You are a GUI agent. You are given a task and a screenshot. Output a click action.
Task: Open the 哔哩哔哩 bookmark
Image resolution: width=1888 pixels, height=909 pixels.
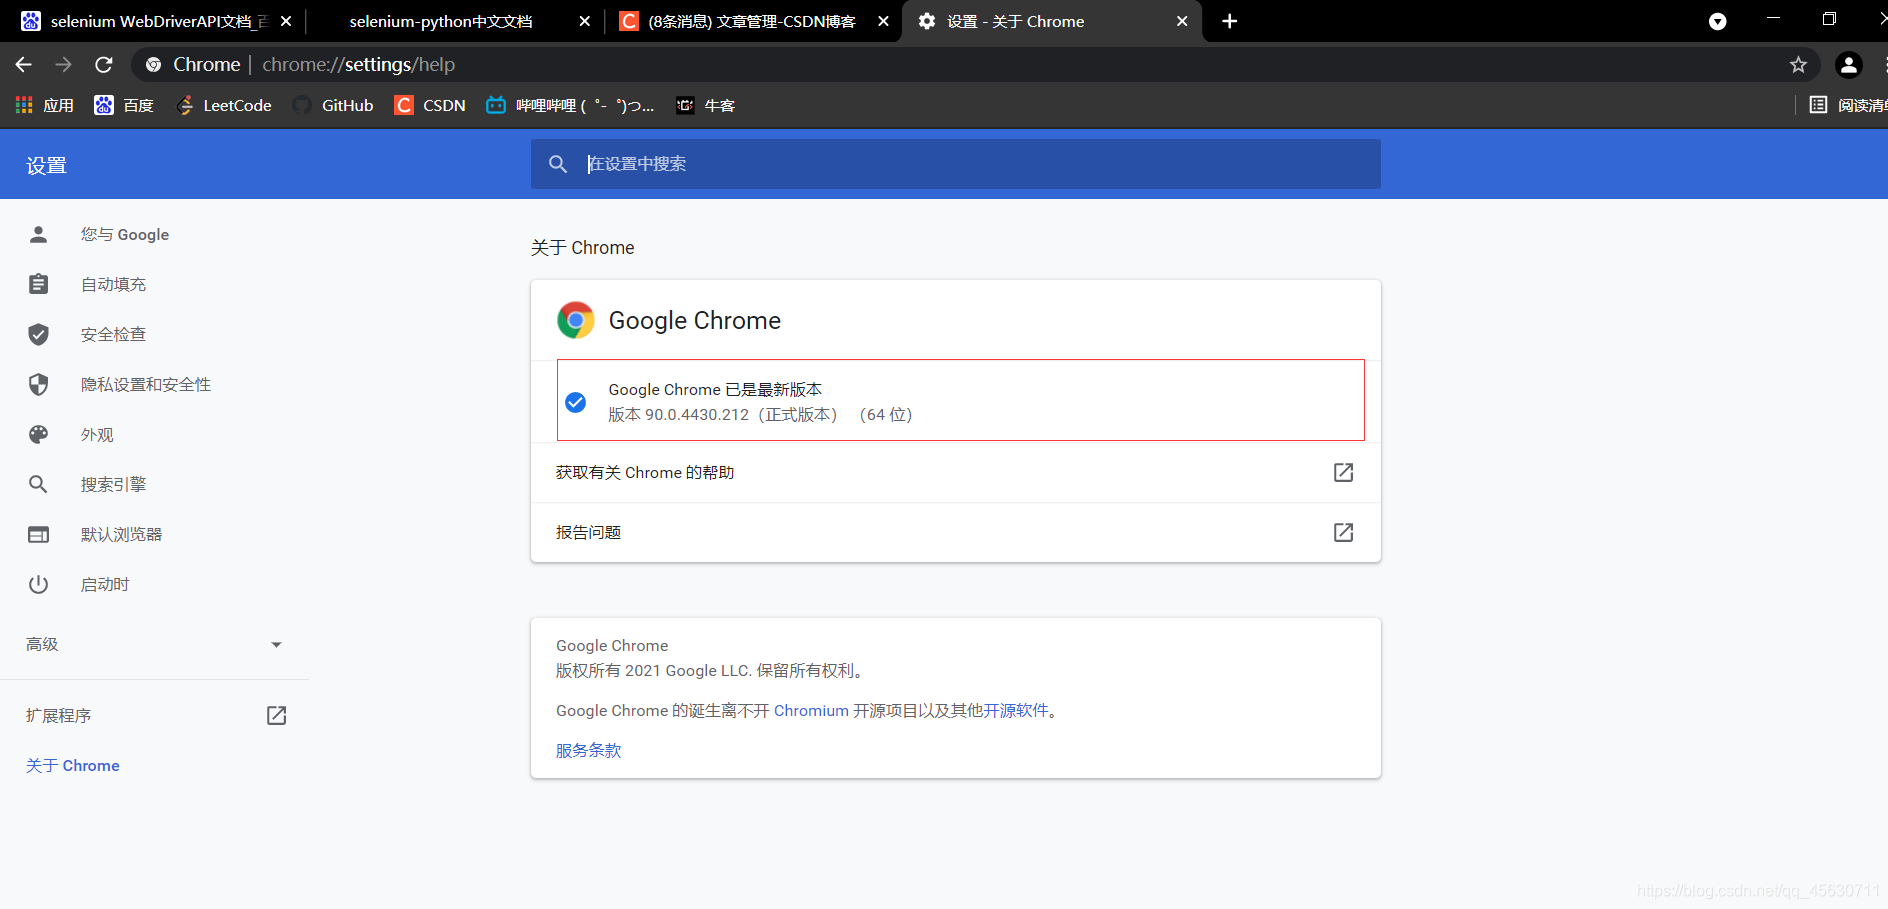coord(570,105)
